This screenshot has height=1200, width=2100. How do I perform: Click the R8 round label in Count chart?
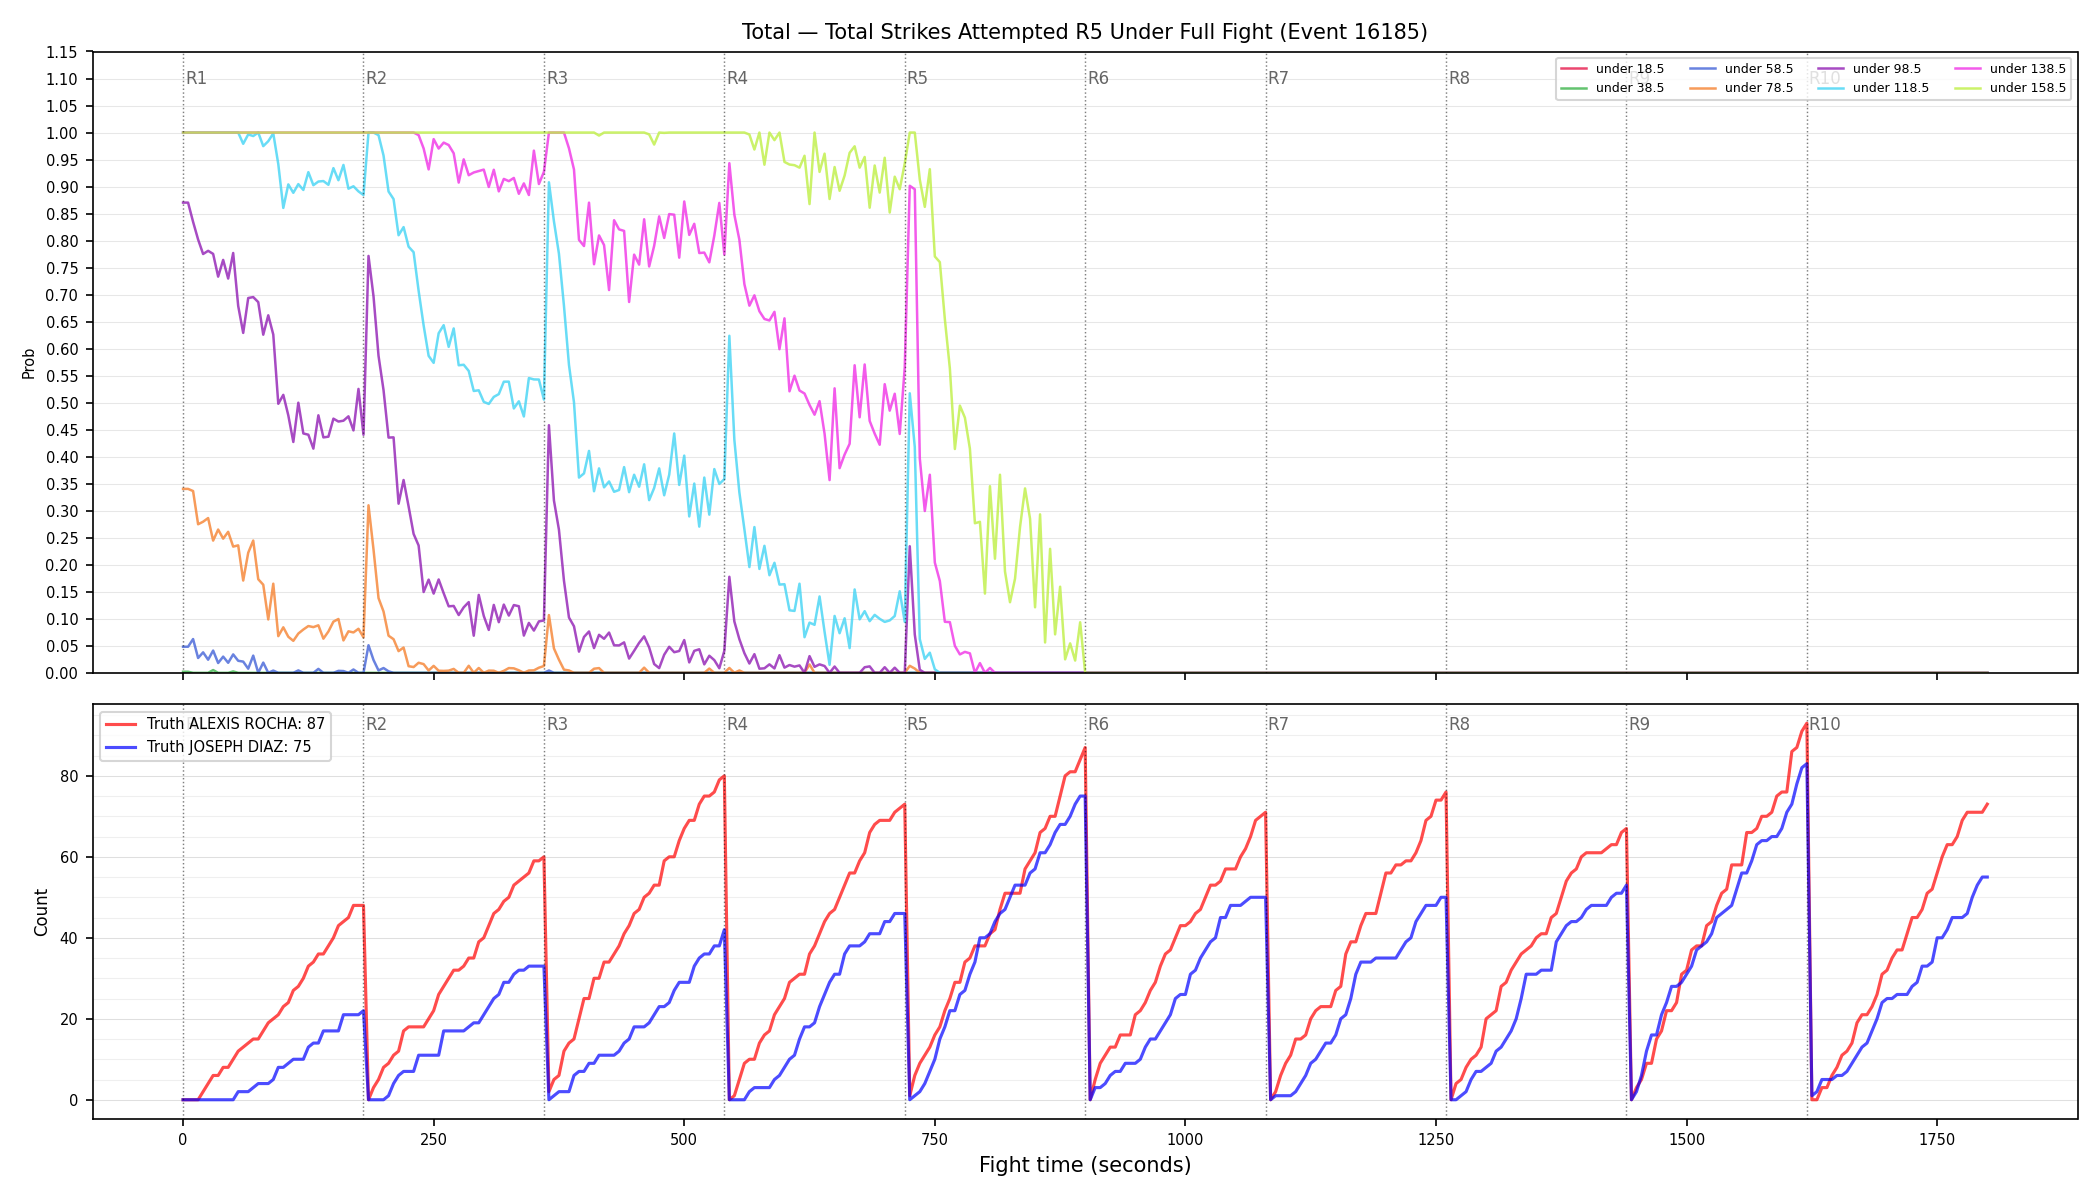pyautogui.click(x=1459, y=724)
